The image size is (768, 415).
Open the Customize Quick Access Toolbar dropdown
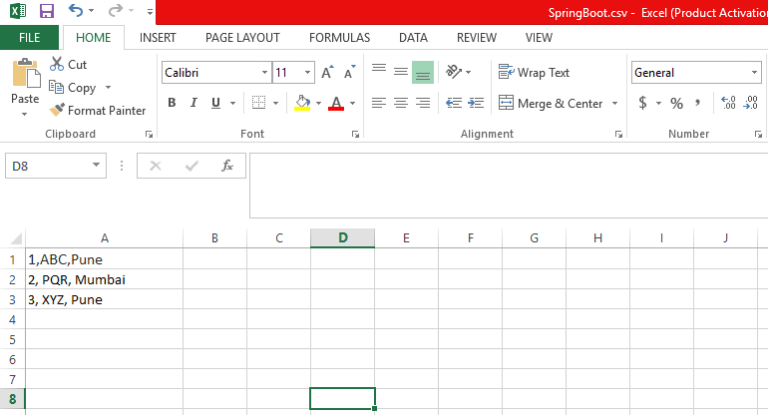pyautogui.click(x=150, y=11)
